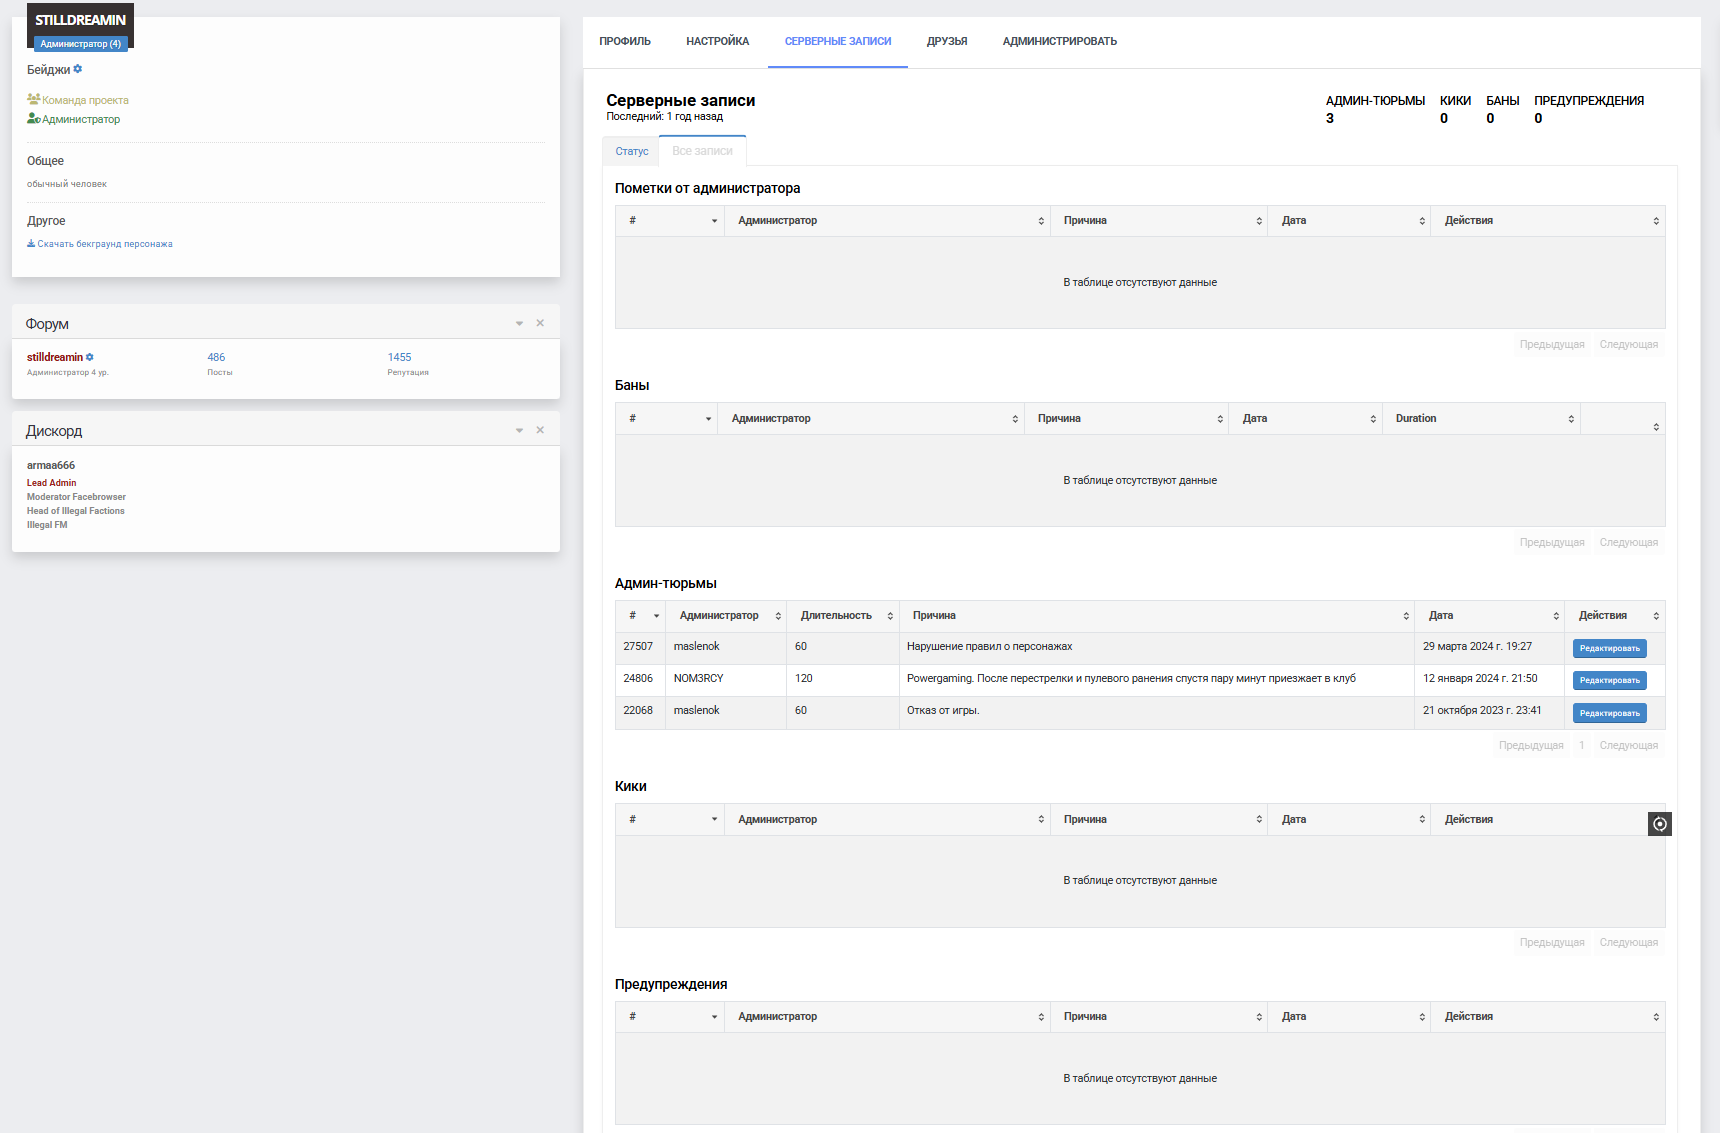The width and height of the screenshot is (1720, 1133).
Task: Click date '12 января 2024 г. 21:50'
Action: 1480,679
